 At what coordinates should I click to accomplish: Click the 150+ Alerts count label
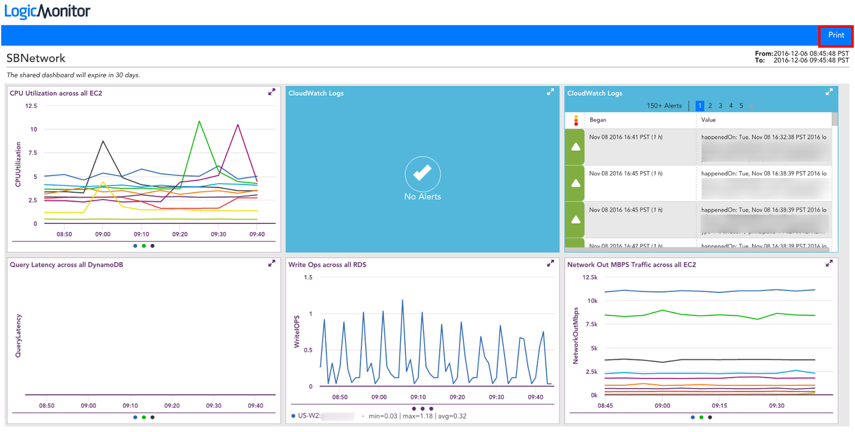pos(664,106)
